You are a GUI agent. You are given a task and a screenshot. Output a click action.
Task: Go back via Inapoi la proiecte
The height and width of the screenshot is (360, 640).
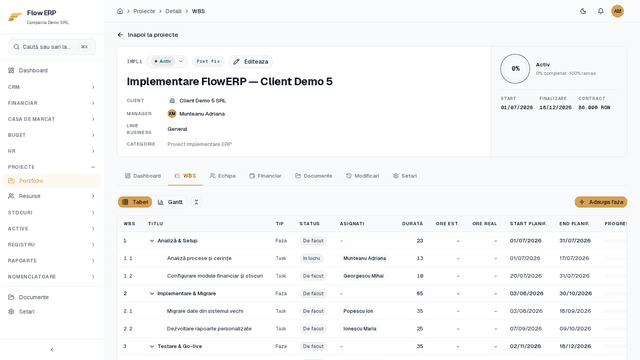[x=148, y=35]
